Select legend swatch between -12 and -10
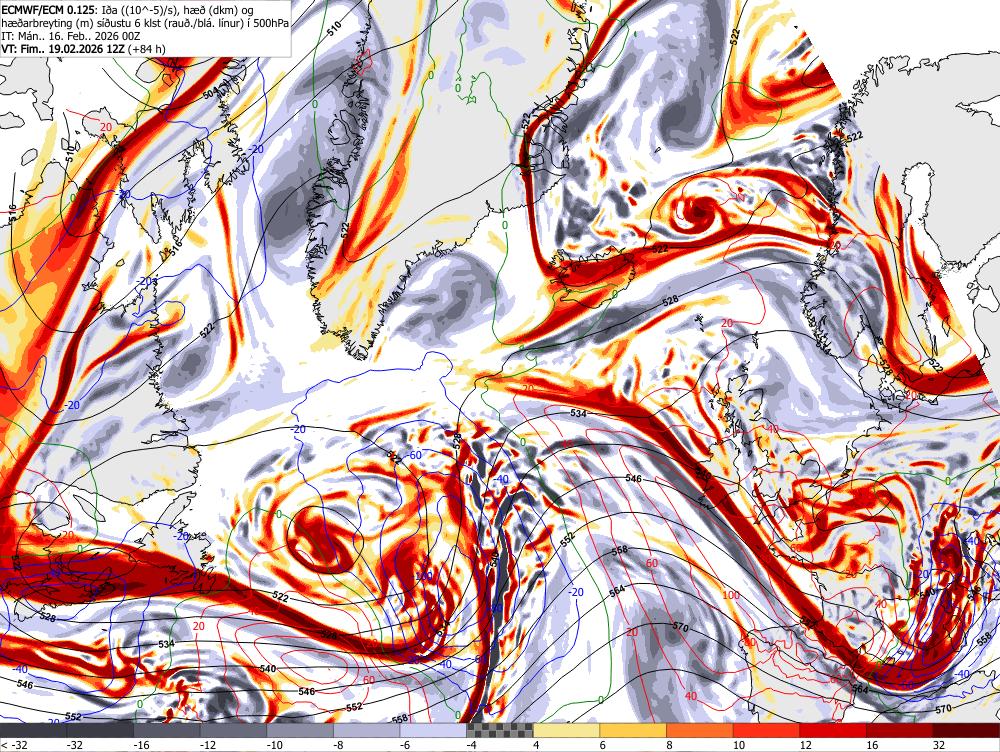 tap(233, 730)
